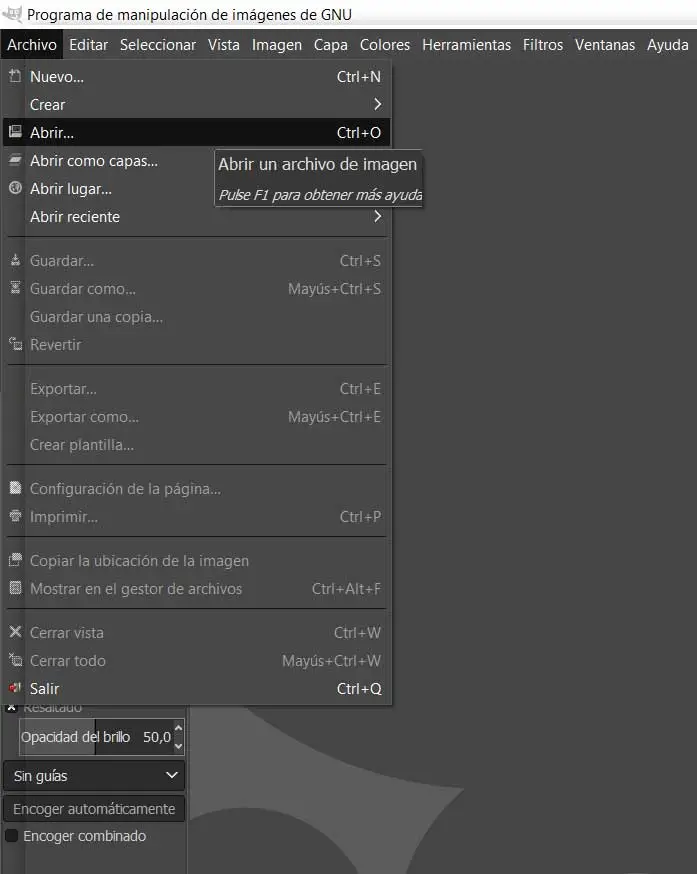Image resolution: width=697 pixels, height=874 pixels.
Task: Click the Configuración de la página icon
Action: point(15,488)
